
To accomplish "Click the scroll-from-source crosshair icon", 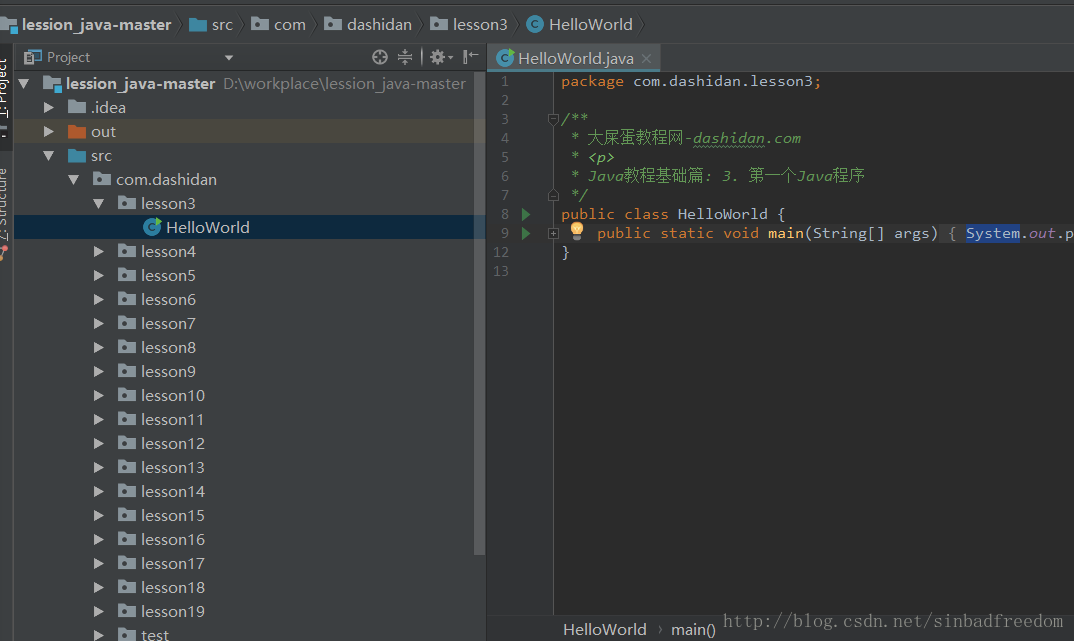I will pyautogui.click(x=379, y=58).
